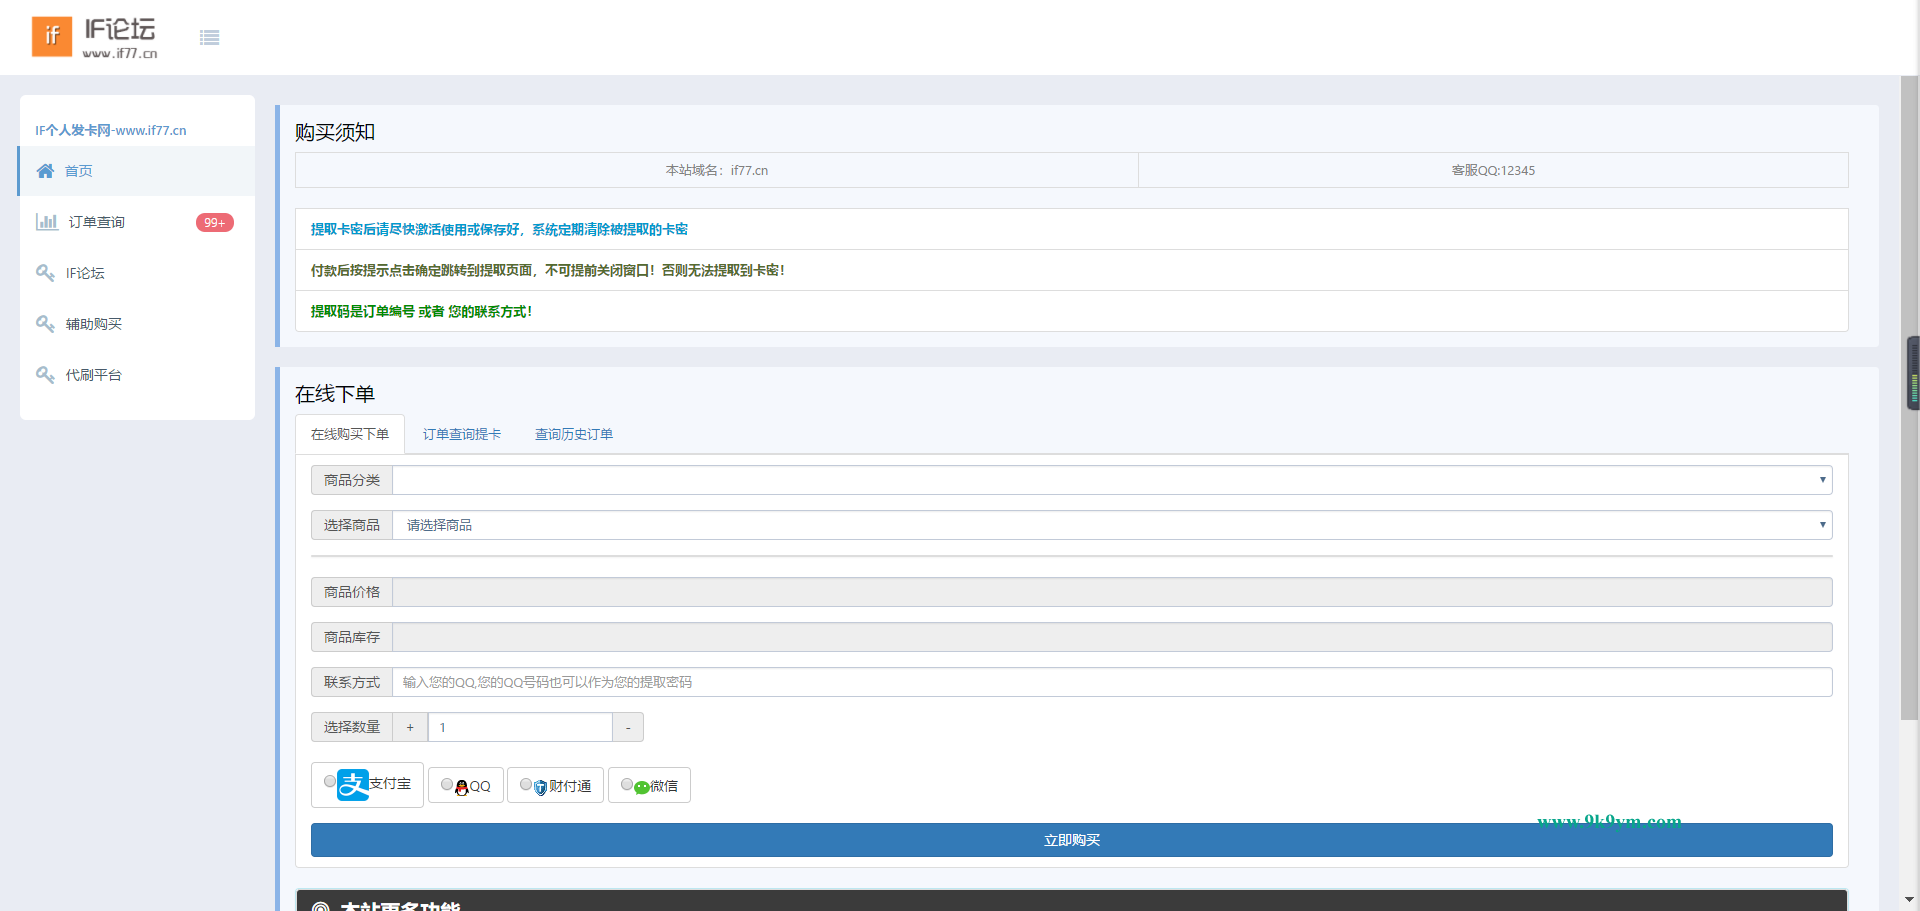1920x911 pixels.
Task: Click the IF论坛 orange logo
Action: (x=52, y=37)
